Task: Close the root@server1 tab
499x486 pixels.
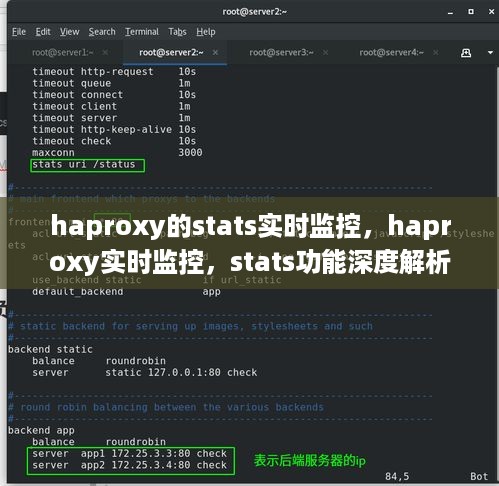Action: tap(105, 52)
